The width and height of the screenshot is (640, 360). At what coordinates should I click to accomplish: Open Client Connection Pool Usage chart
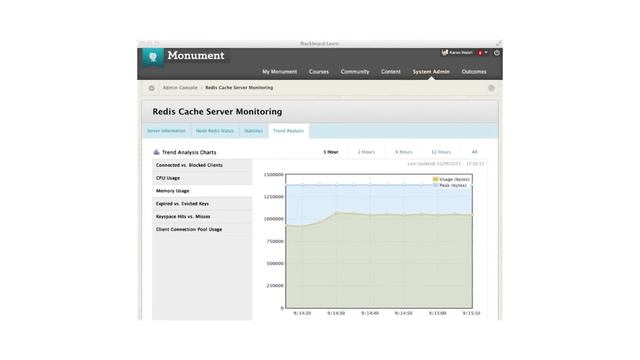tap(202, 229)
